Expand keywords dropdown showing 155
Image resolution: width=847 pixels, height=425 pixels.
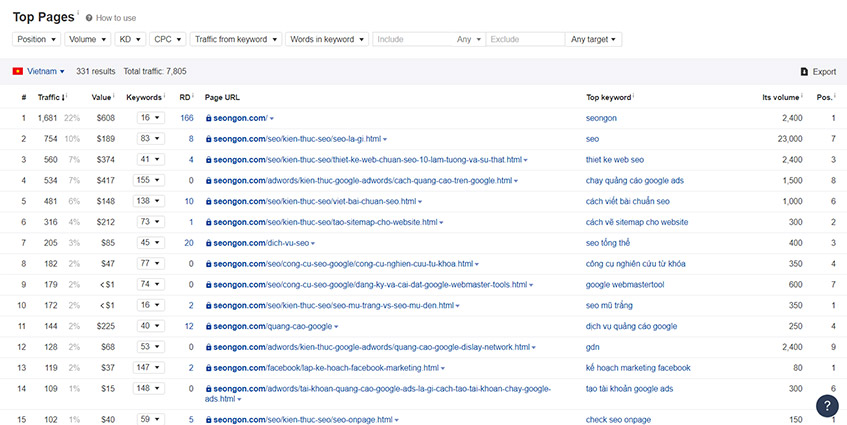click(149, 180)
